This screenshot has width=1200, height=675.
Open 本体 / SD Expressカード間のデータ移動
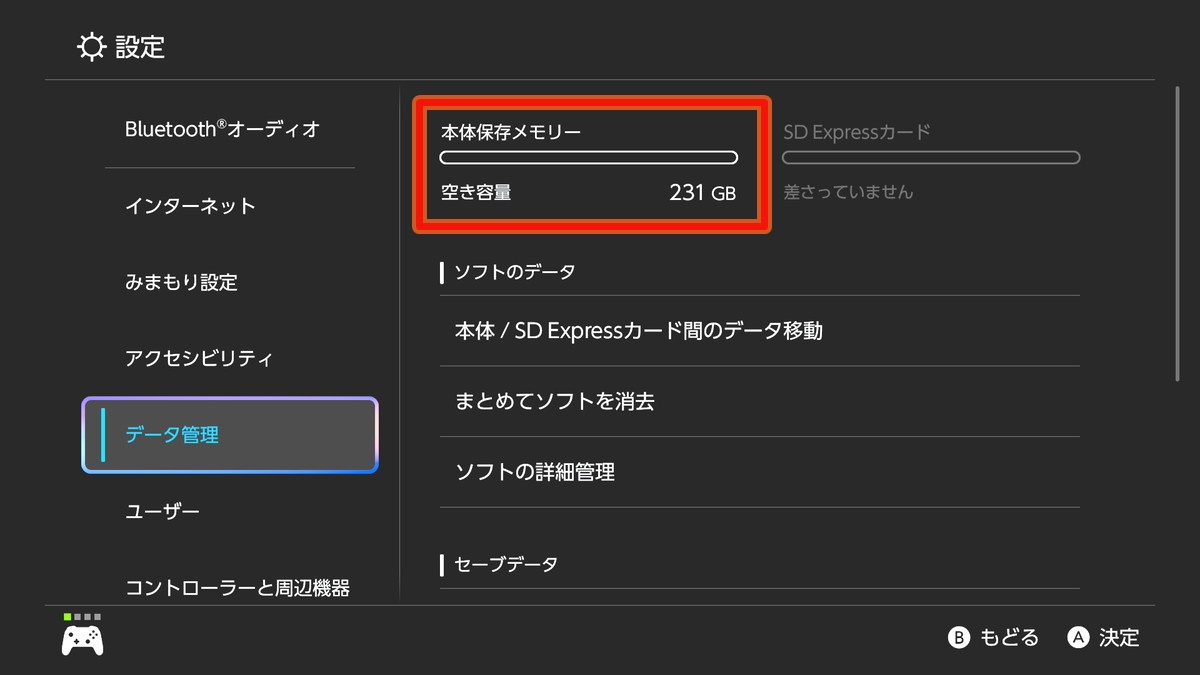638,331
